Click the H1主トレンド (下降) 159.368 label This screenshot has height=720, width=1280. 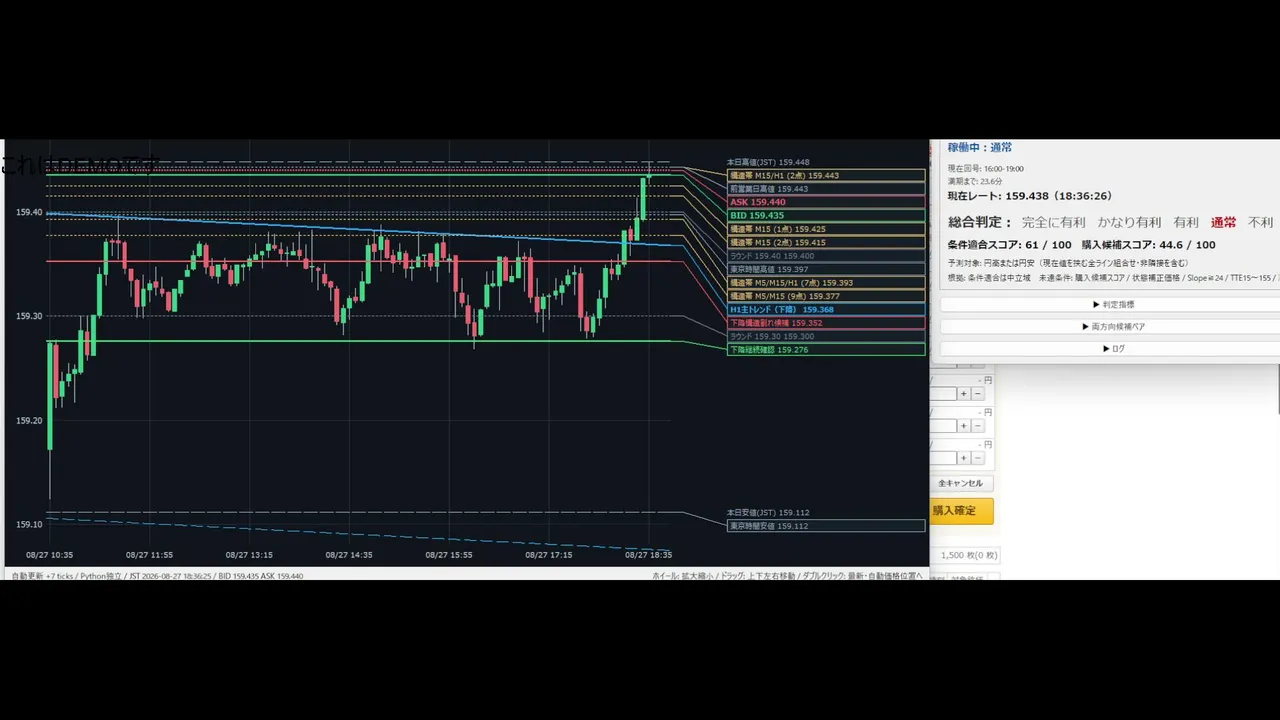(x=826, y=310)
